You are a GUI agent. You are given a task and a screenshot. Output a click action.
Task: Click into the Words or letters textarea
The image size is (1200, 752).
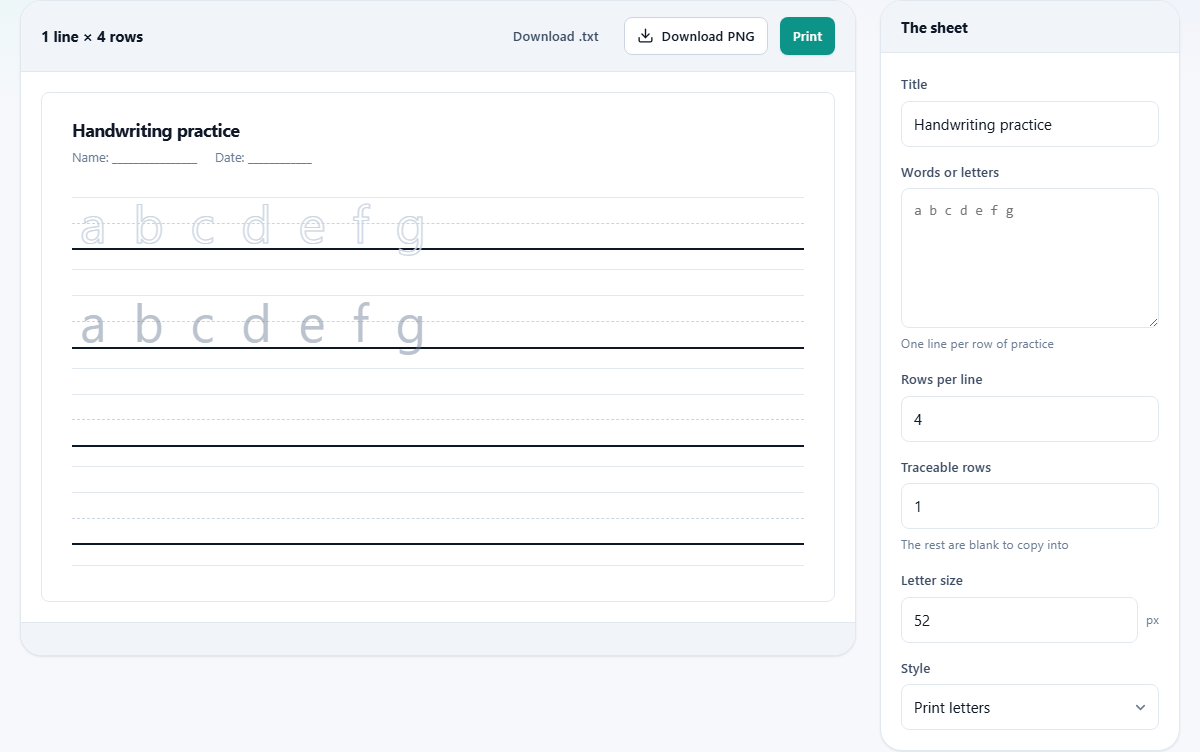coord(1030,258)
